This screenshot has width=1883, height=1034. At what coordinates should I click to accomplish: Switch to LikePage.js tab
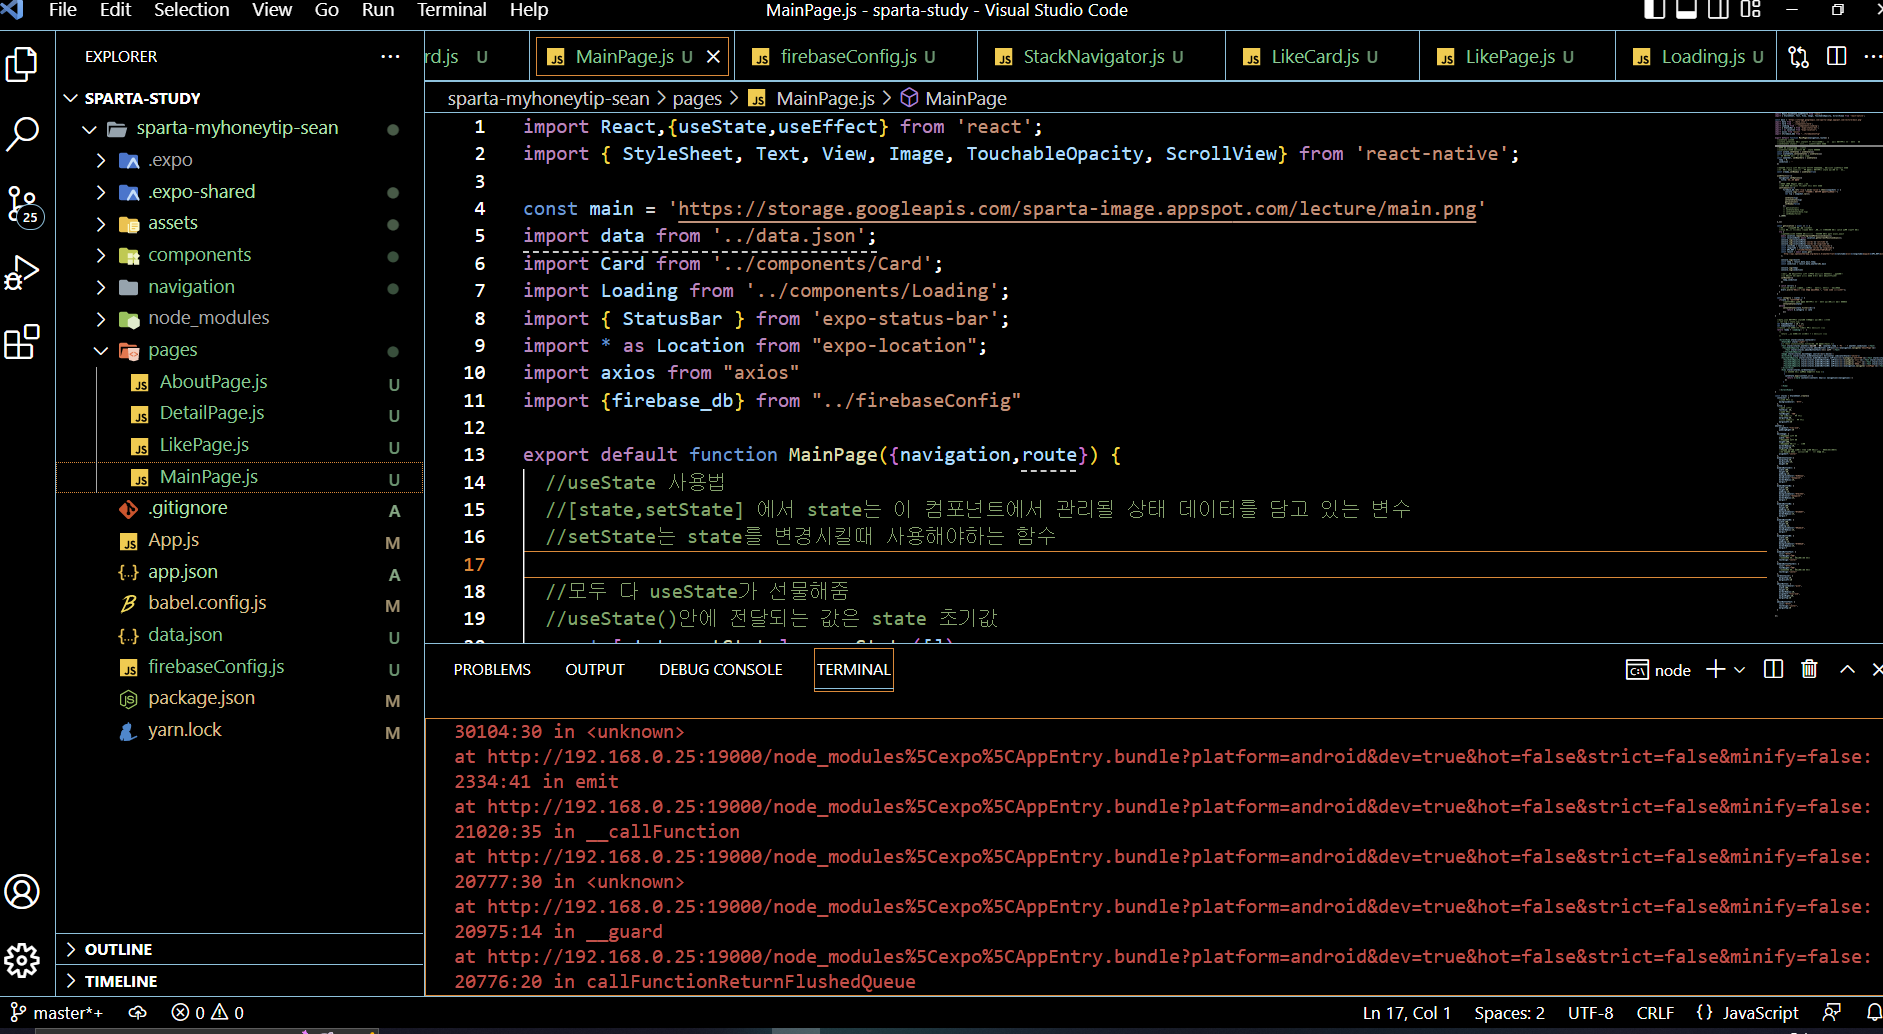tap(1519, 57)
